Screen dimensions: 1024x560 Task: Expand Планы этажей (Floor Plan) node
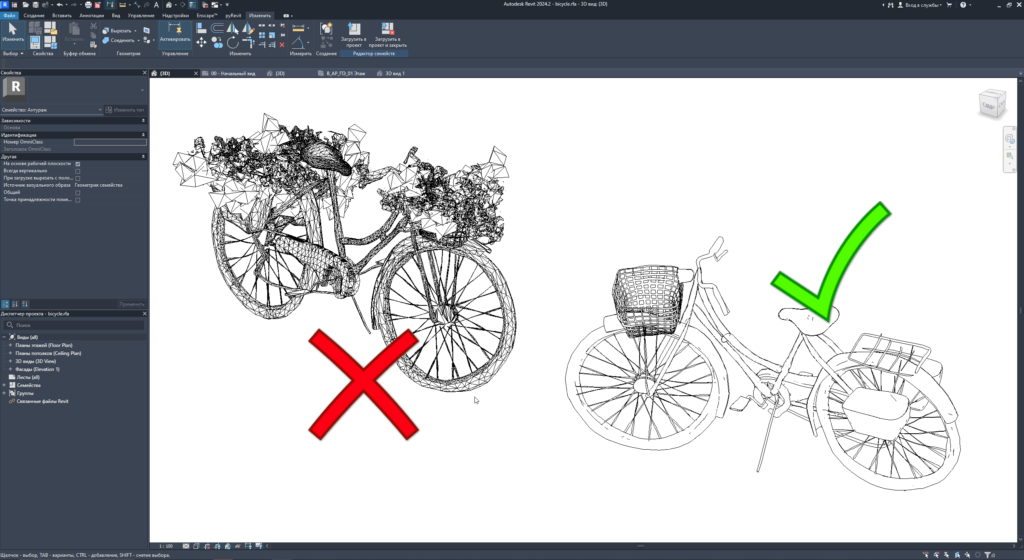click(x=10, y=345)
